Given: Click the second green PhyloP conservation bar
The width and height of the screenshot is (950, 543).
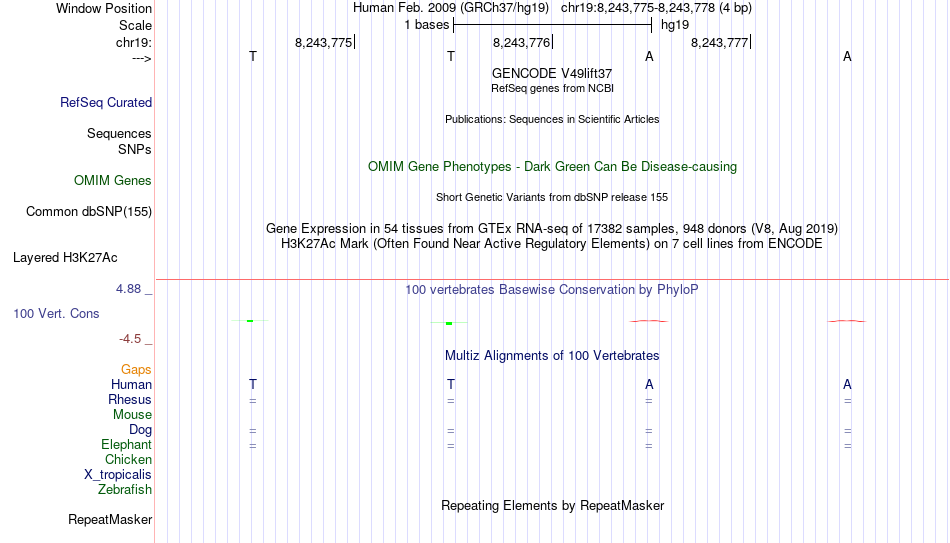Looking at the screenshot, I should 449,323.
